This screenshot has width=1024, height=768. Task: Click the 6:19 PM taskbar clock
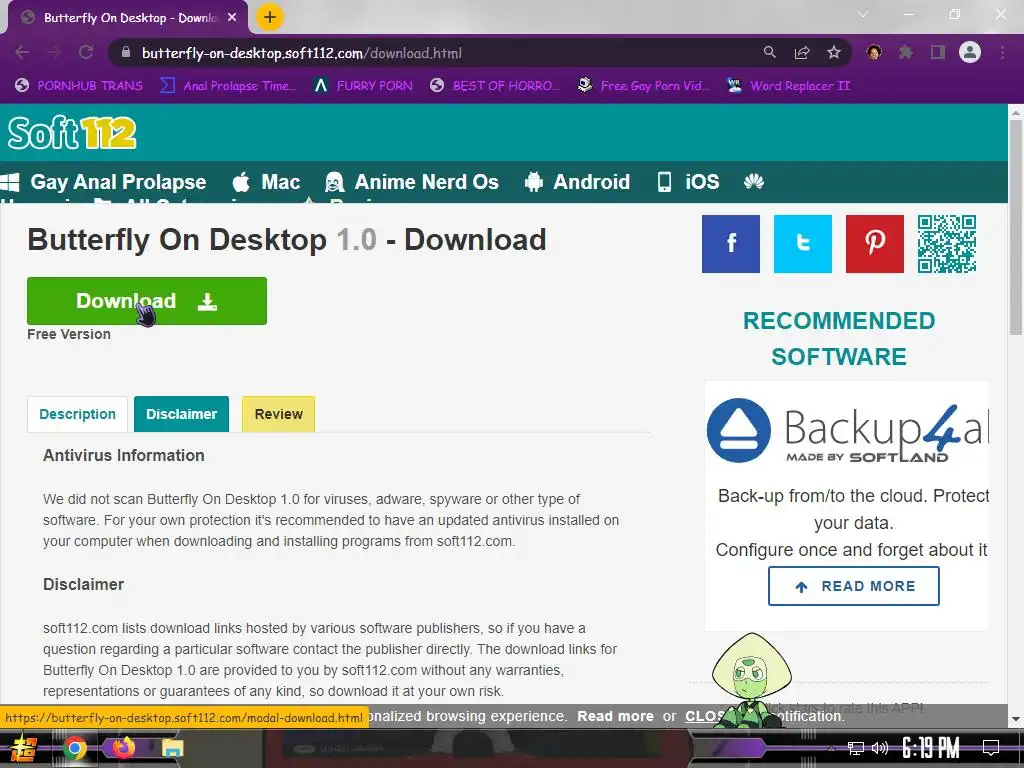[x=931, y=748]
